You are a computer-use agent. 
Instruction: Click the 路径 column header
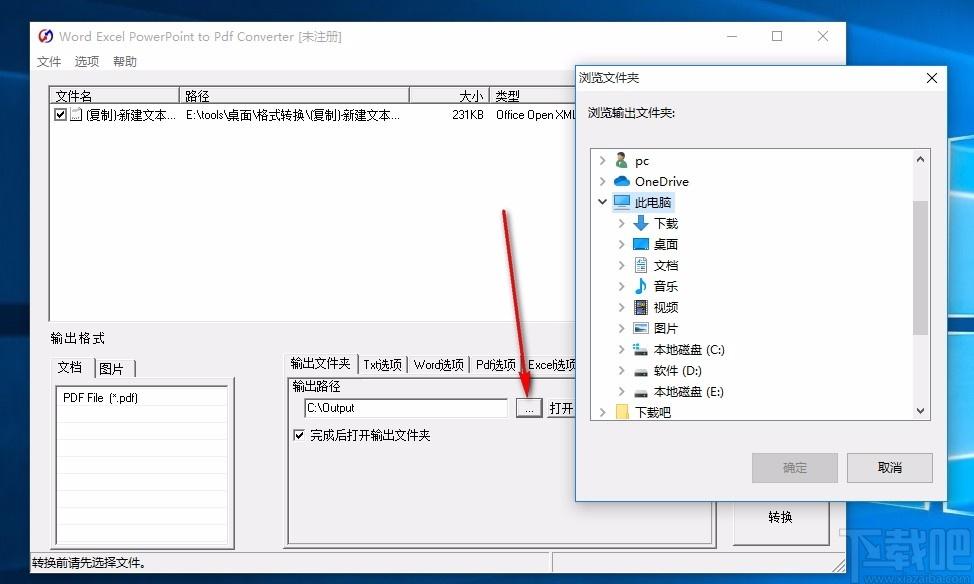coord(294,96)
